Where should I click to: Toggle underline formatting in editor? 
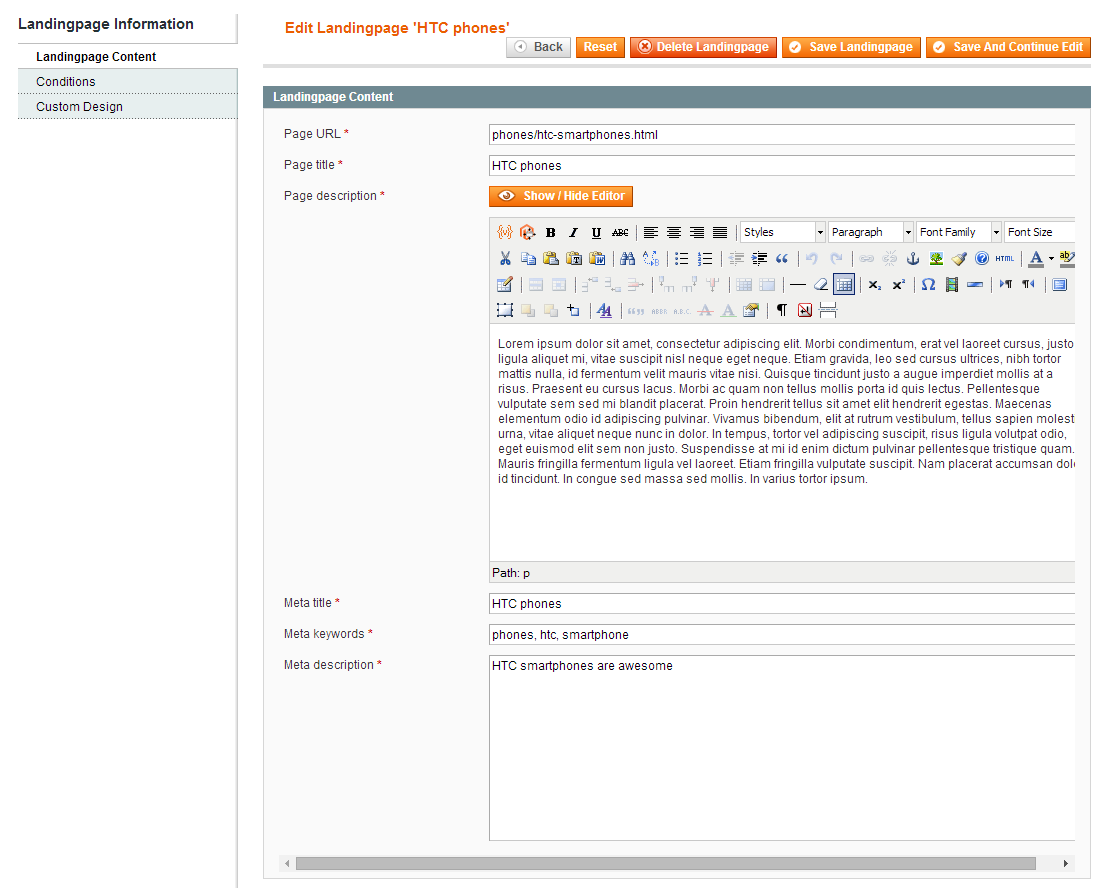point(596,232)
